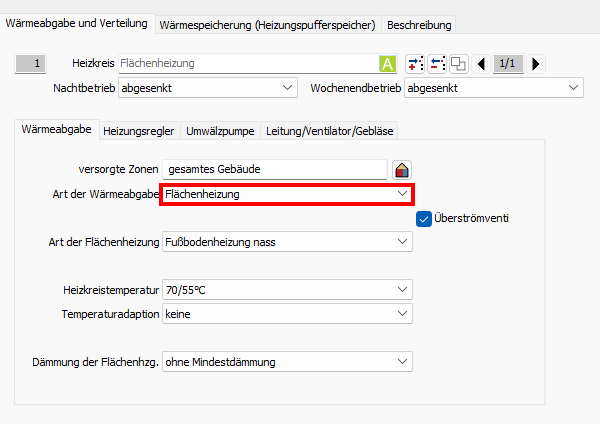
Task: Select the Heizungsregler tab
Action: 139,130
